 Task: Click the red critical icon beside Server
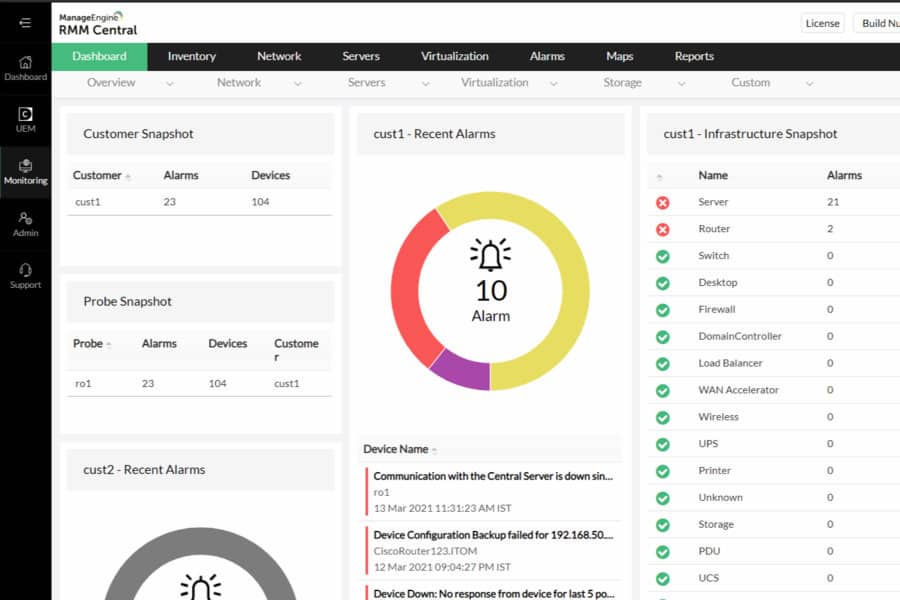662,203
